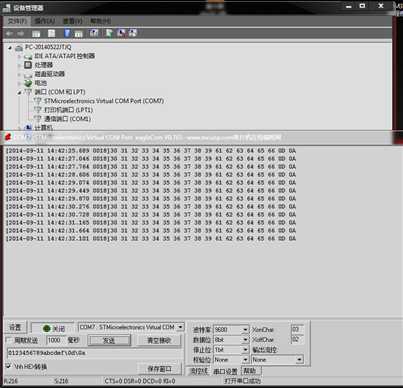The image size is (403, 388).
Task: Open the 帮助(H) menu
Action: 100,21
